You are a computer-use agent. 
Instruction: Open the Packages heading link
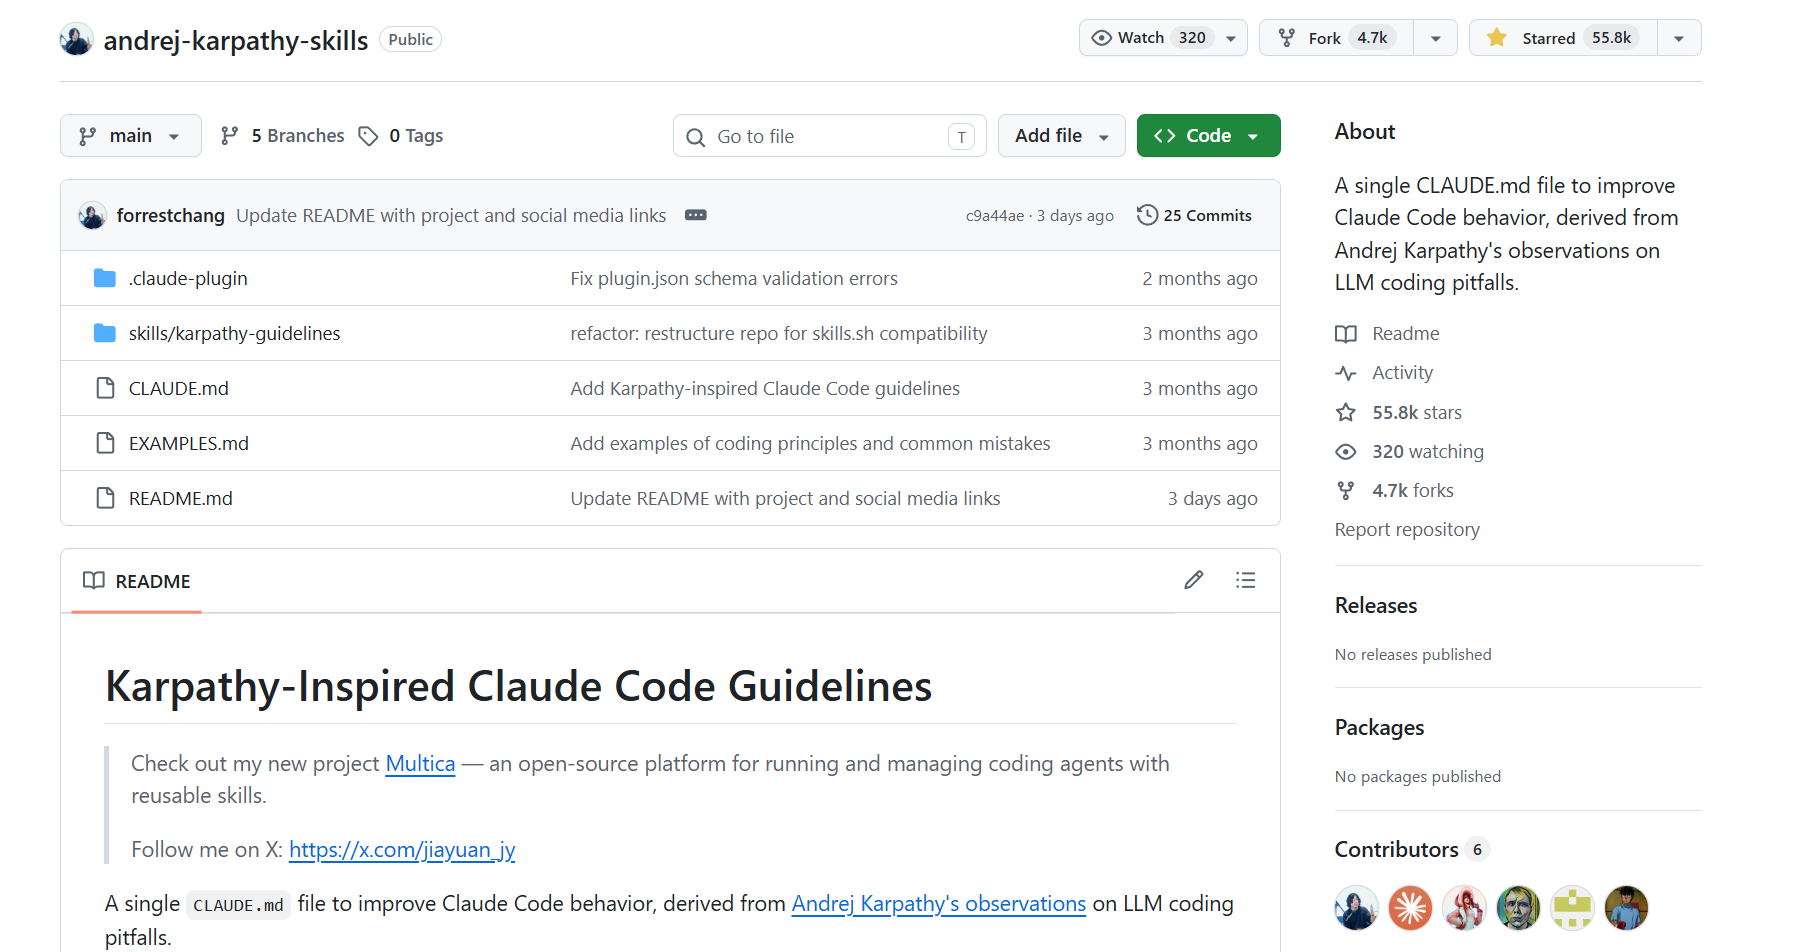[1379, 727]
